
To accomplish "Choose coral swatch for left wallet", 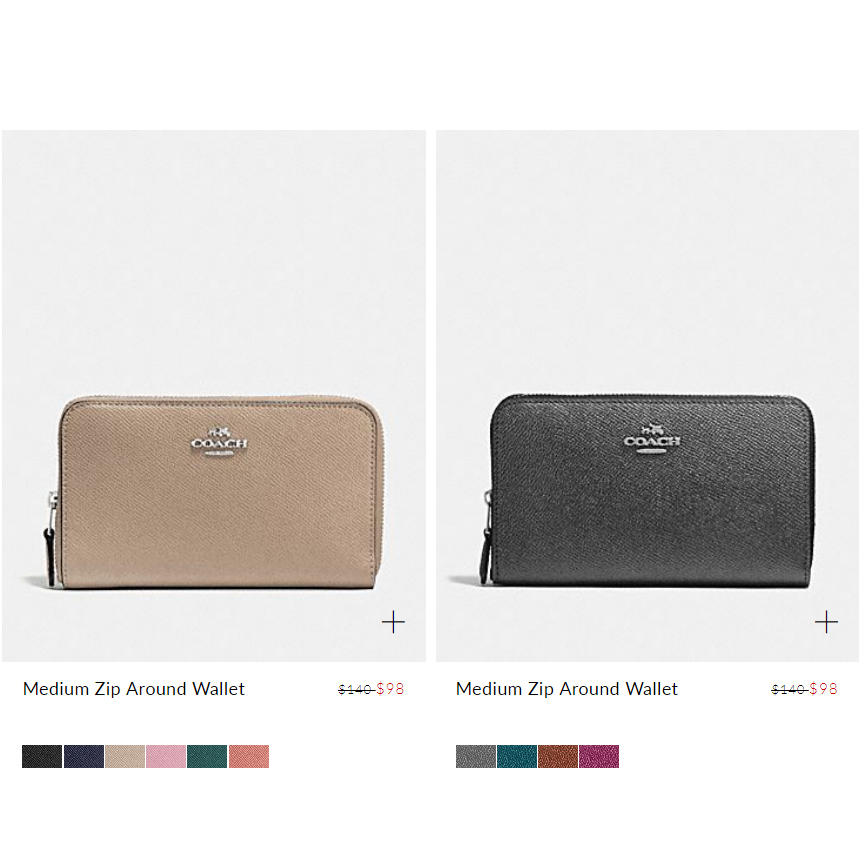I will (x=249, y=756).
